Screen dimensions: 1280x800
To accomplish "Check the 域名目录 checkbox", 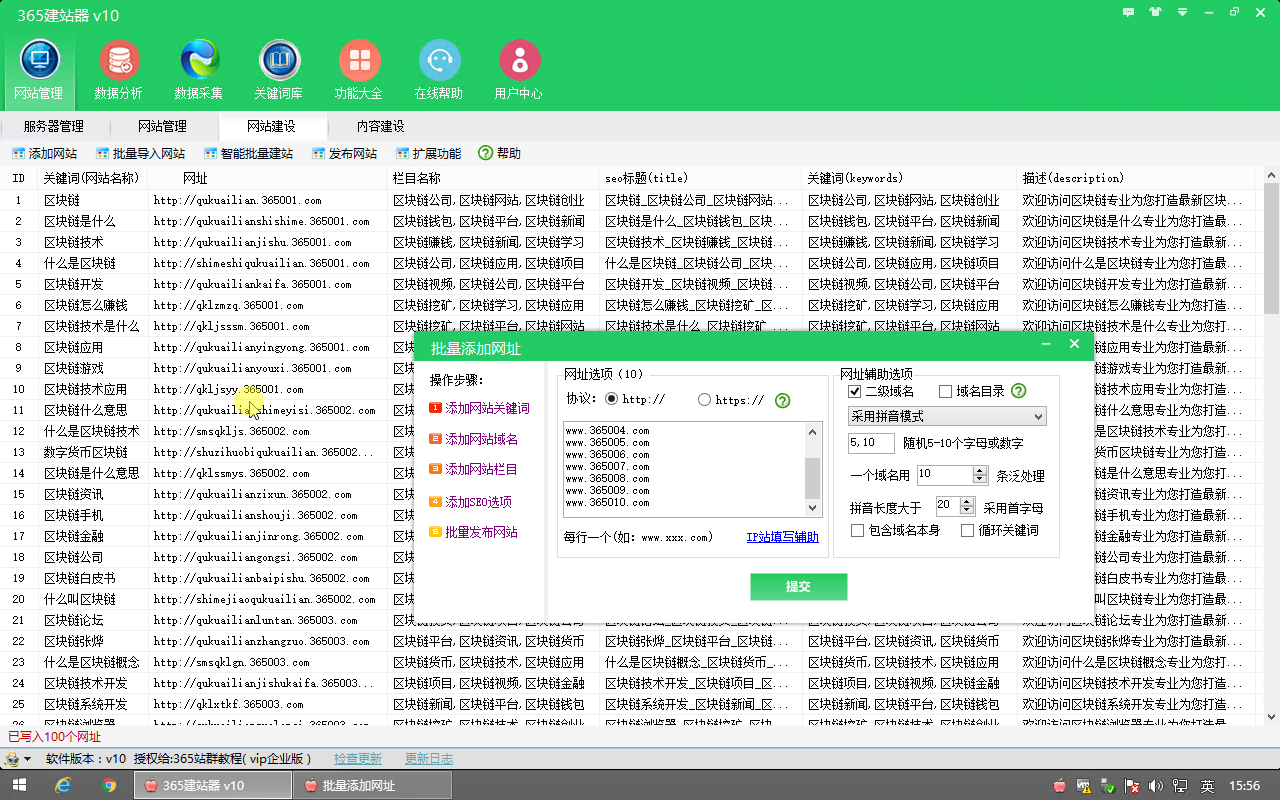I will pos(946,391).
